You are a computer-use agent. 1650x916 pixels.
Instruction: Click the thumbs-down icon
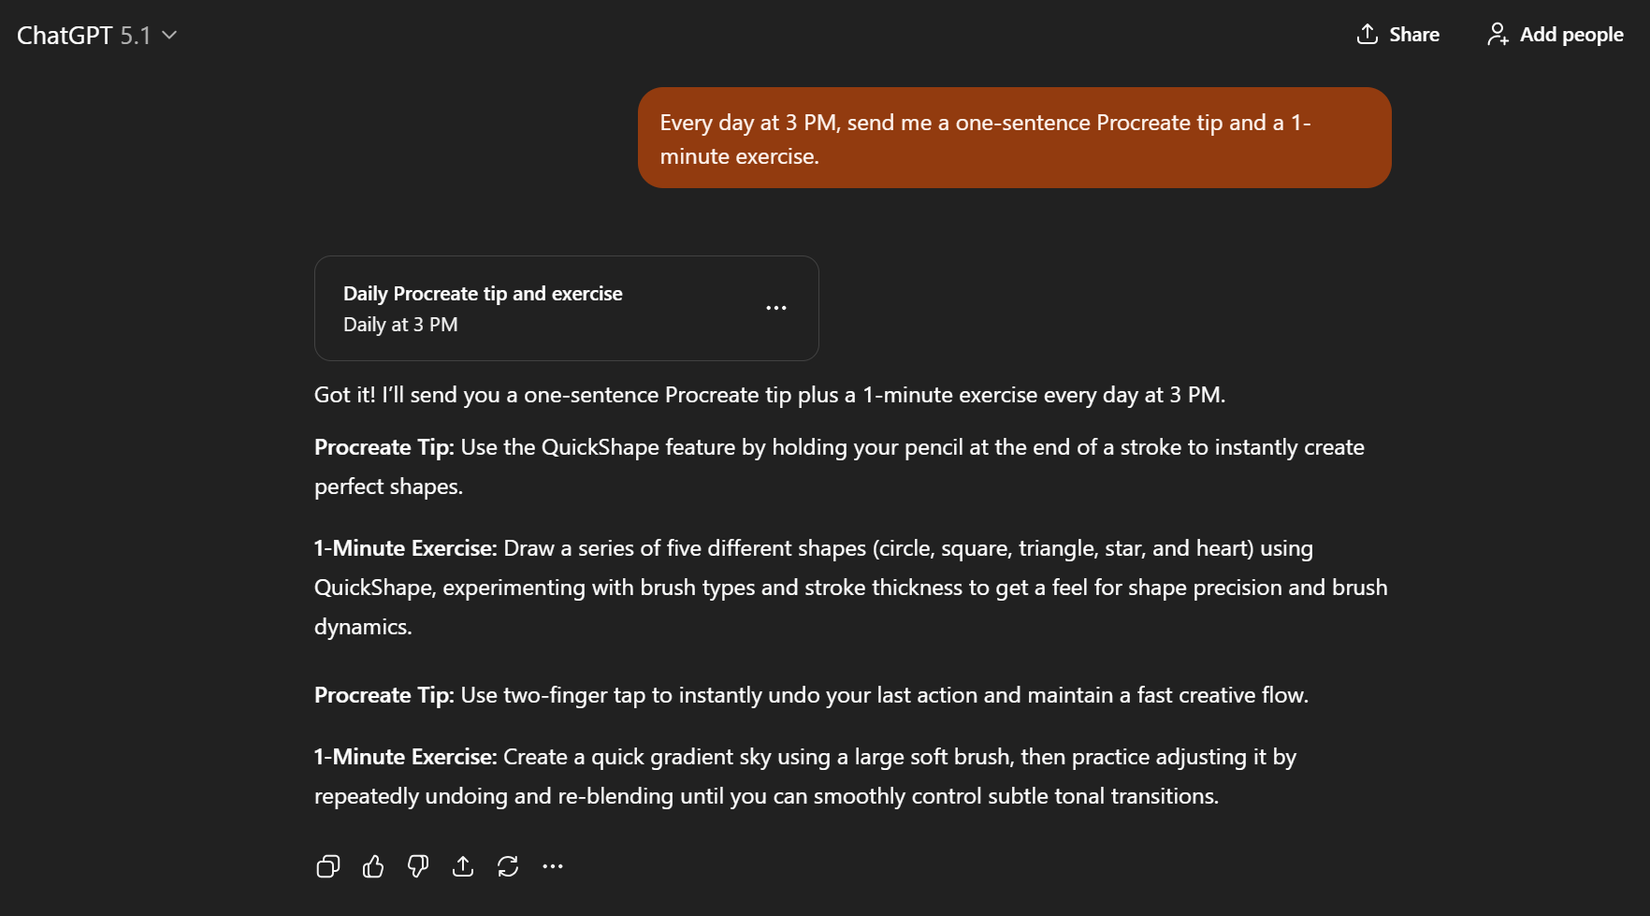pos(418,866)
